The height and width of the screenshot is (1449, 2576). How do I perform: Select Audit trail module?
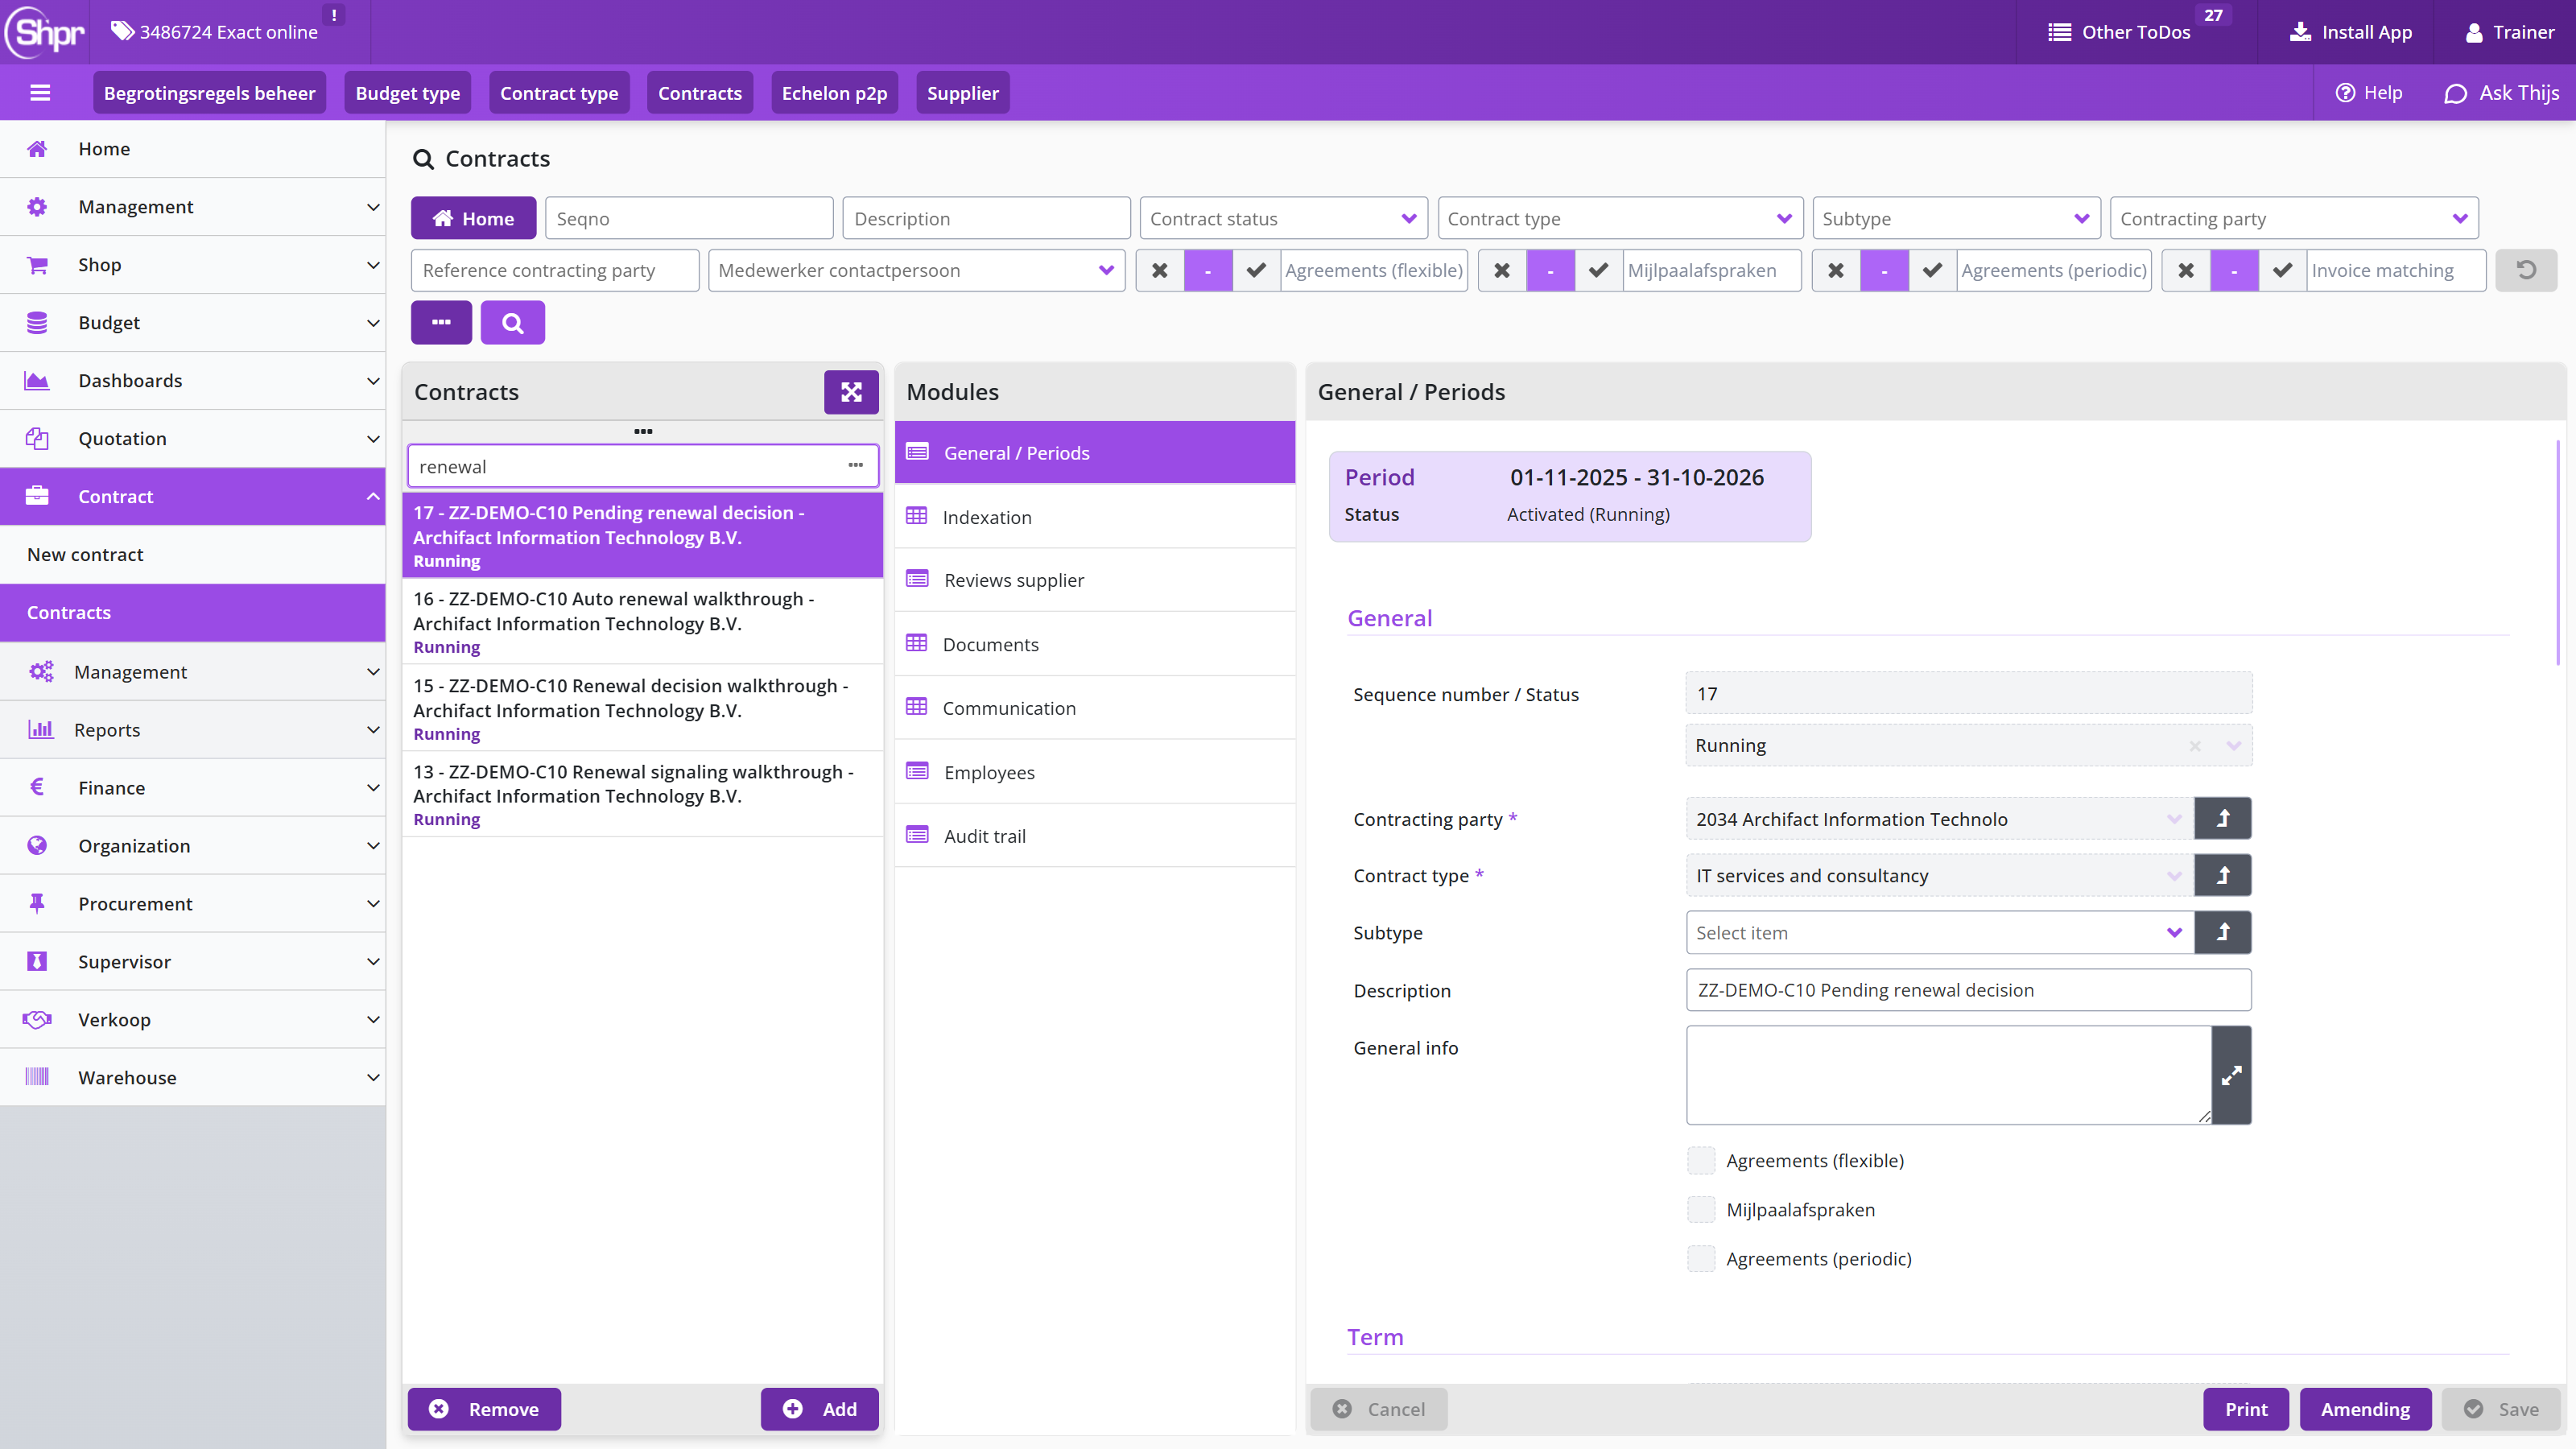coord(1095,835)
